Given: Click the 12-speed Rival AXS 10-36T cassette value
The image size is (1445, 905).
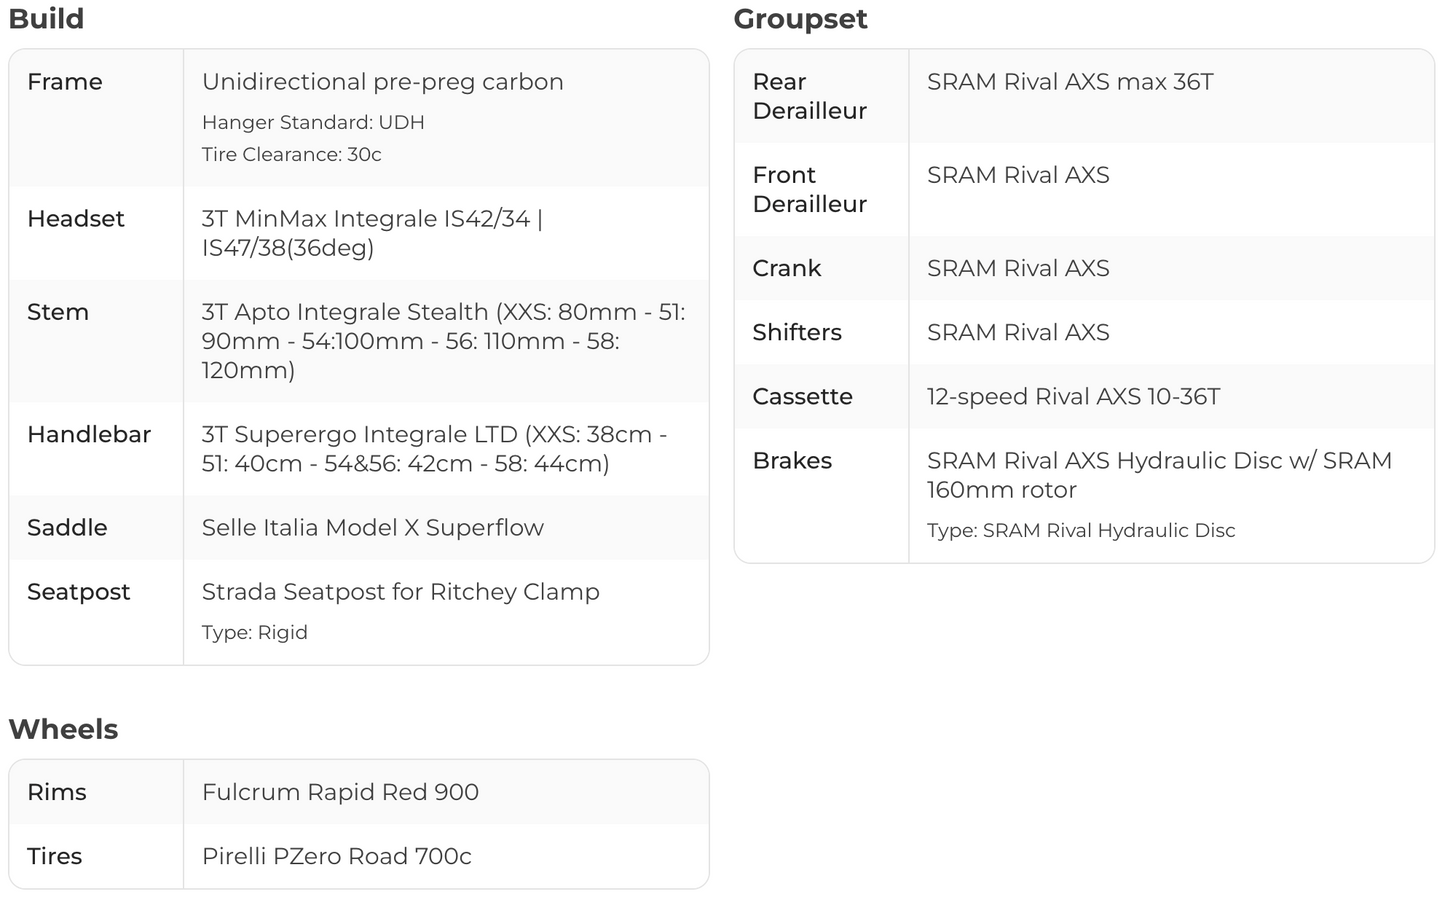Looking at the screenshot, I should click(1073, 396).
